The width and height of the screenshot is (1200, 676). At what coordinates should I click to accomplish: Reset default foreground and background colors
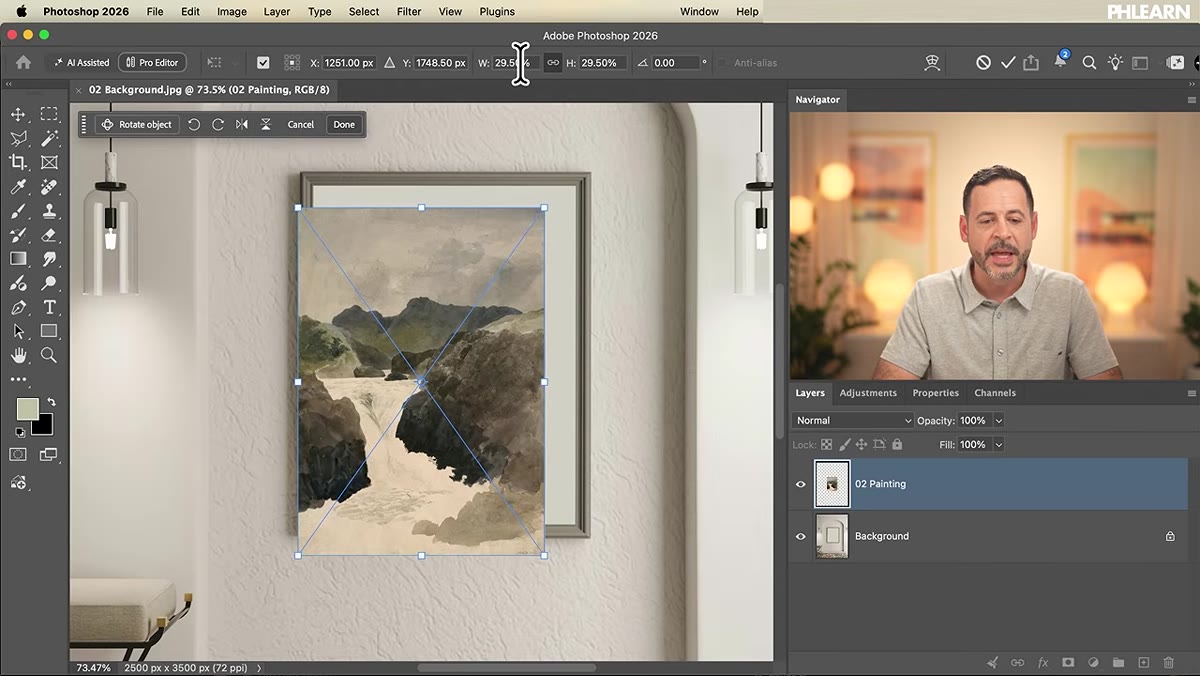(19, 432)
